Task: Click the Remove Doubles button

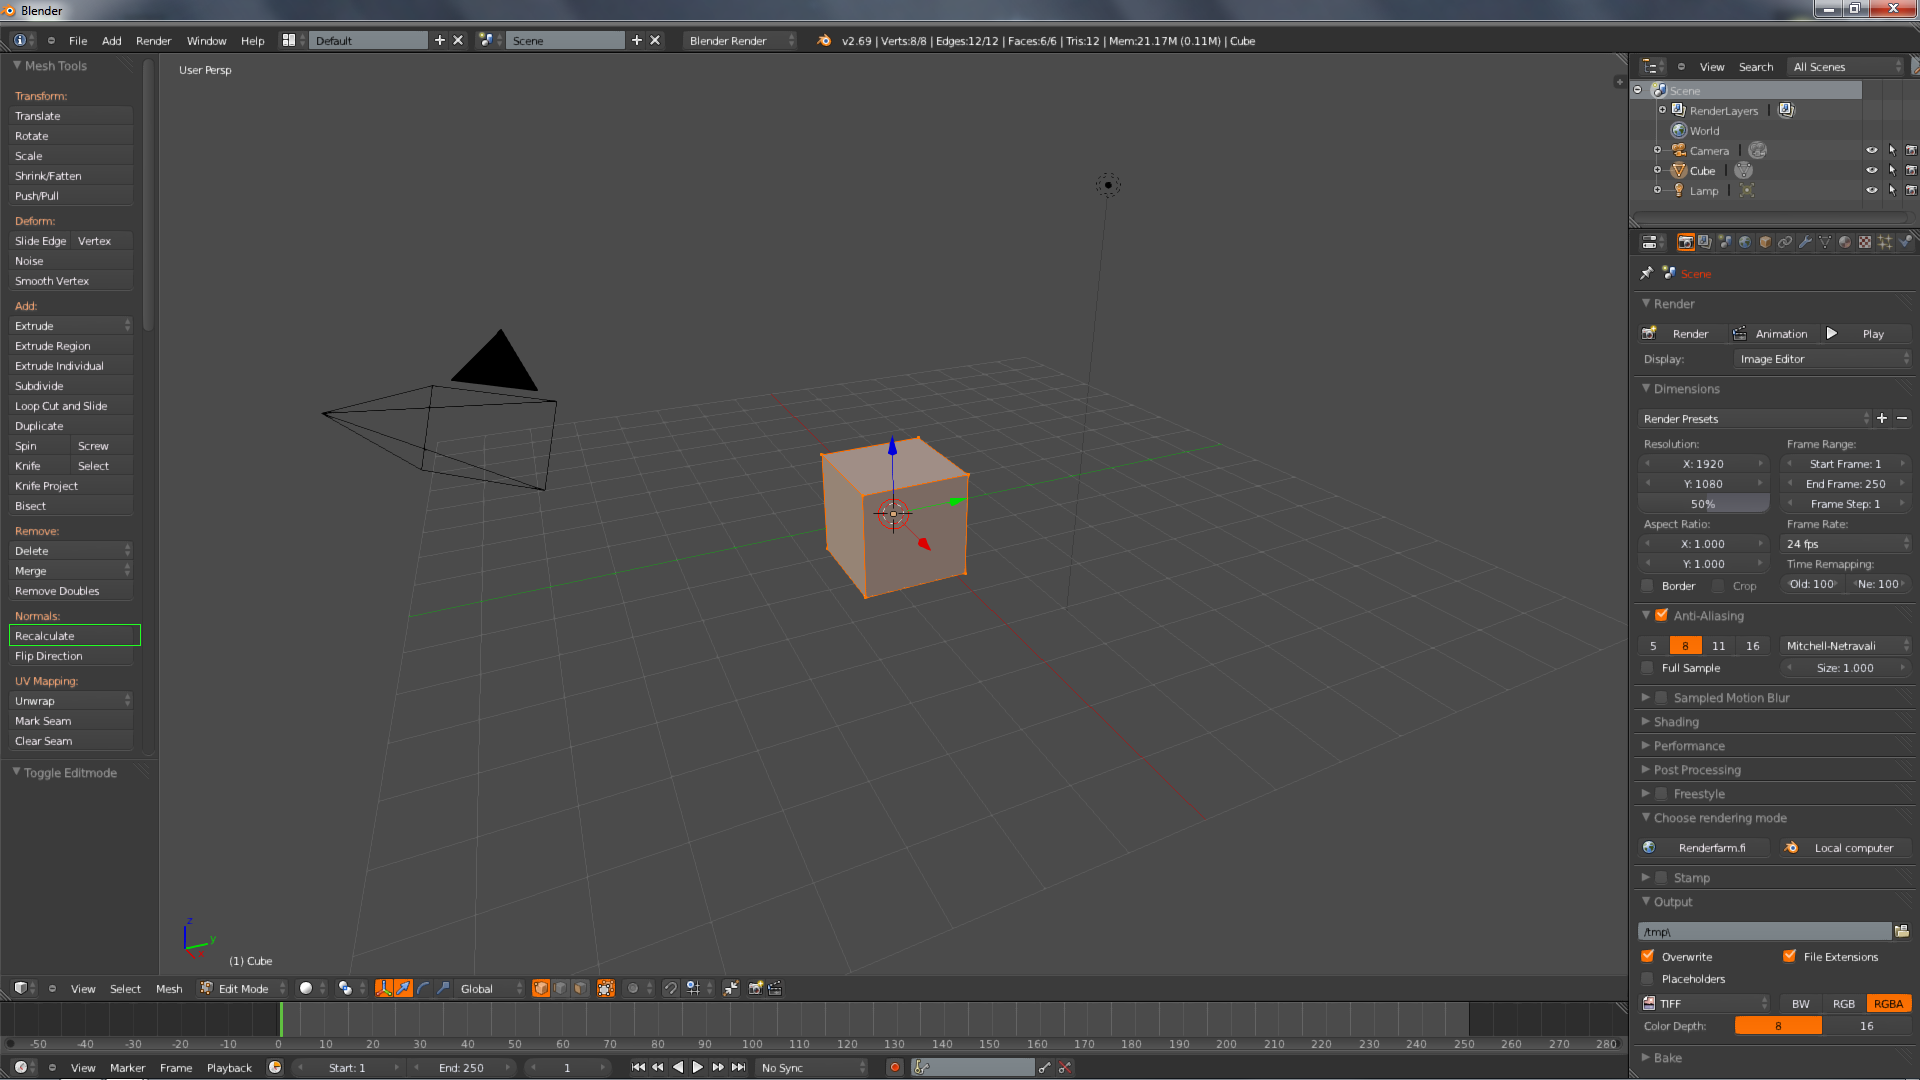Action: (x=70, y=590)
